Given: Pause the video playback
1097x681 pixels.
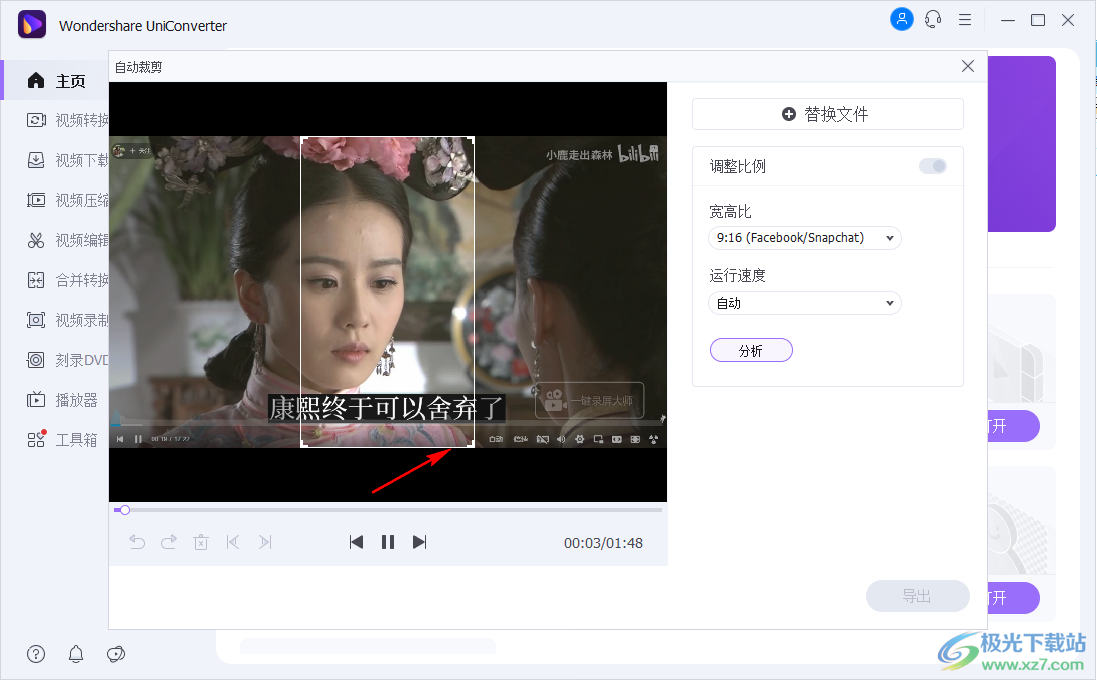Looking at the screenshot, I should [388, 542].
